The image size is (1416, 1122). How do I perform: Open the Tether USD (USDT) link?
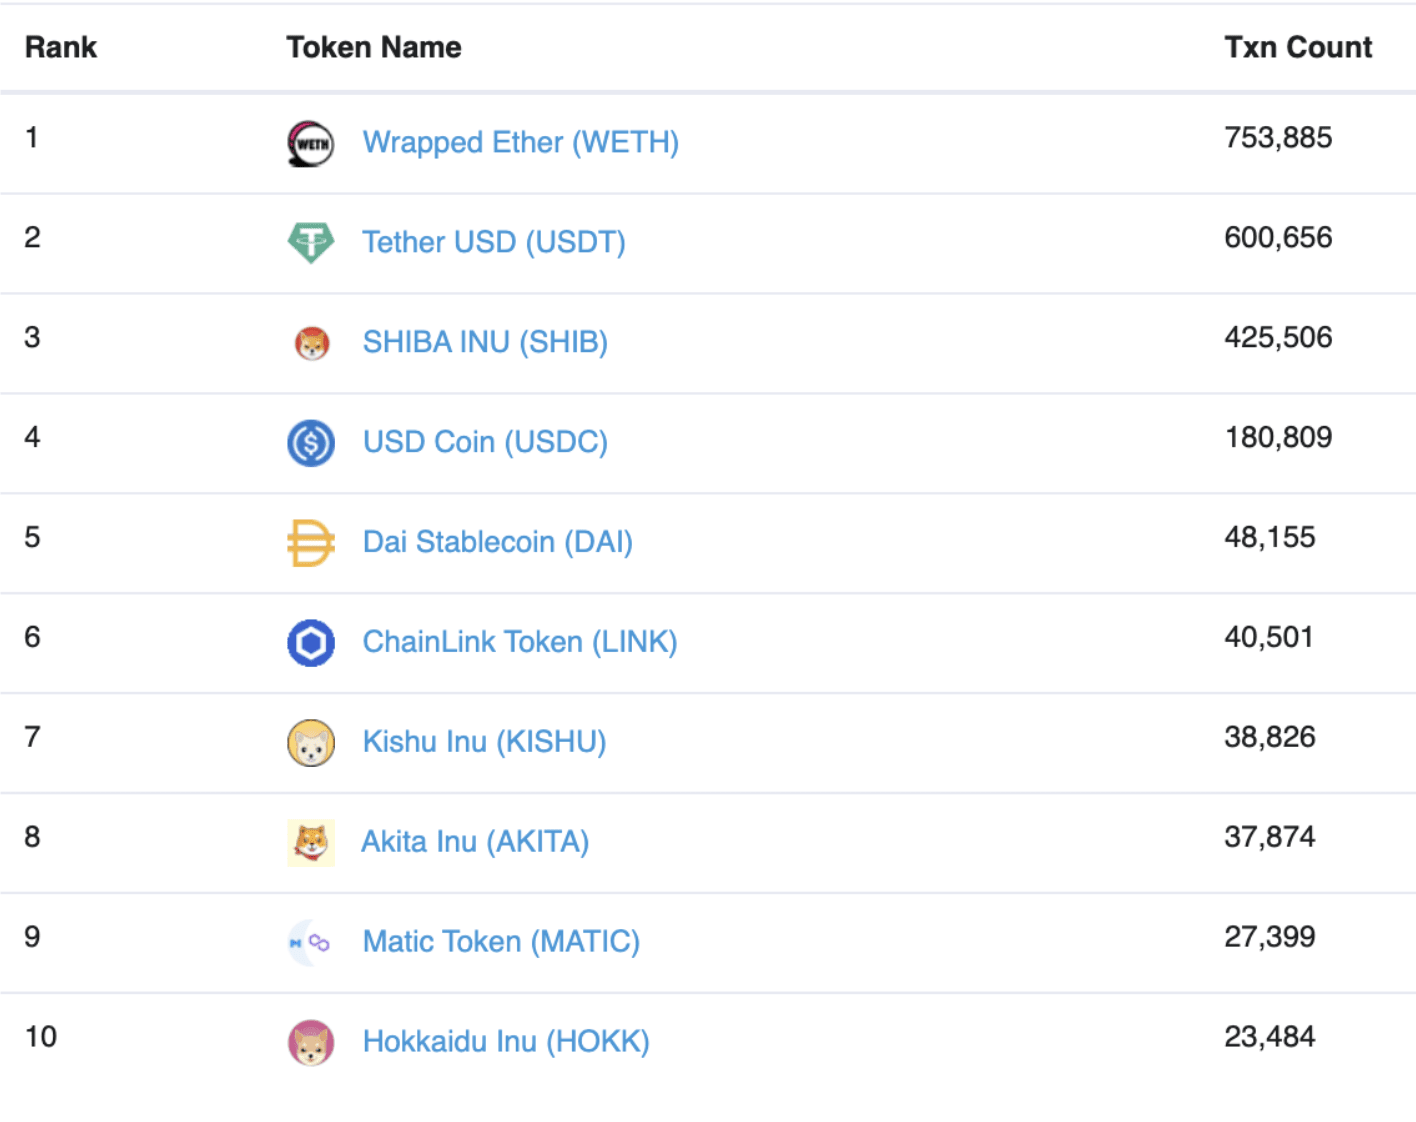click(494, 242)
